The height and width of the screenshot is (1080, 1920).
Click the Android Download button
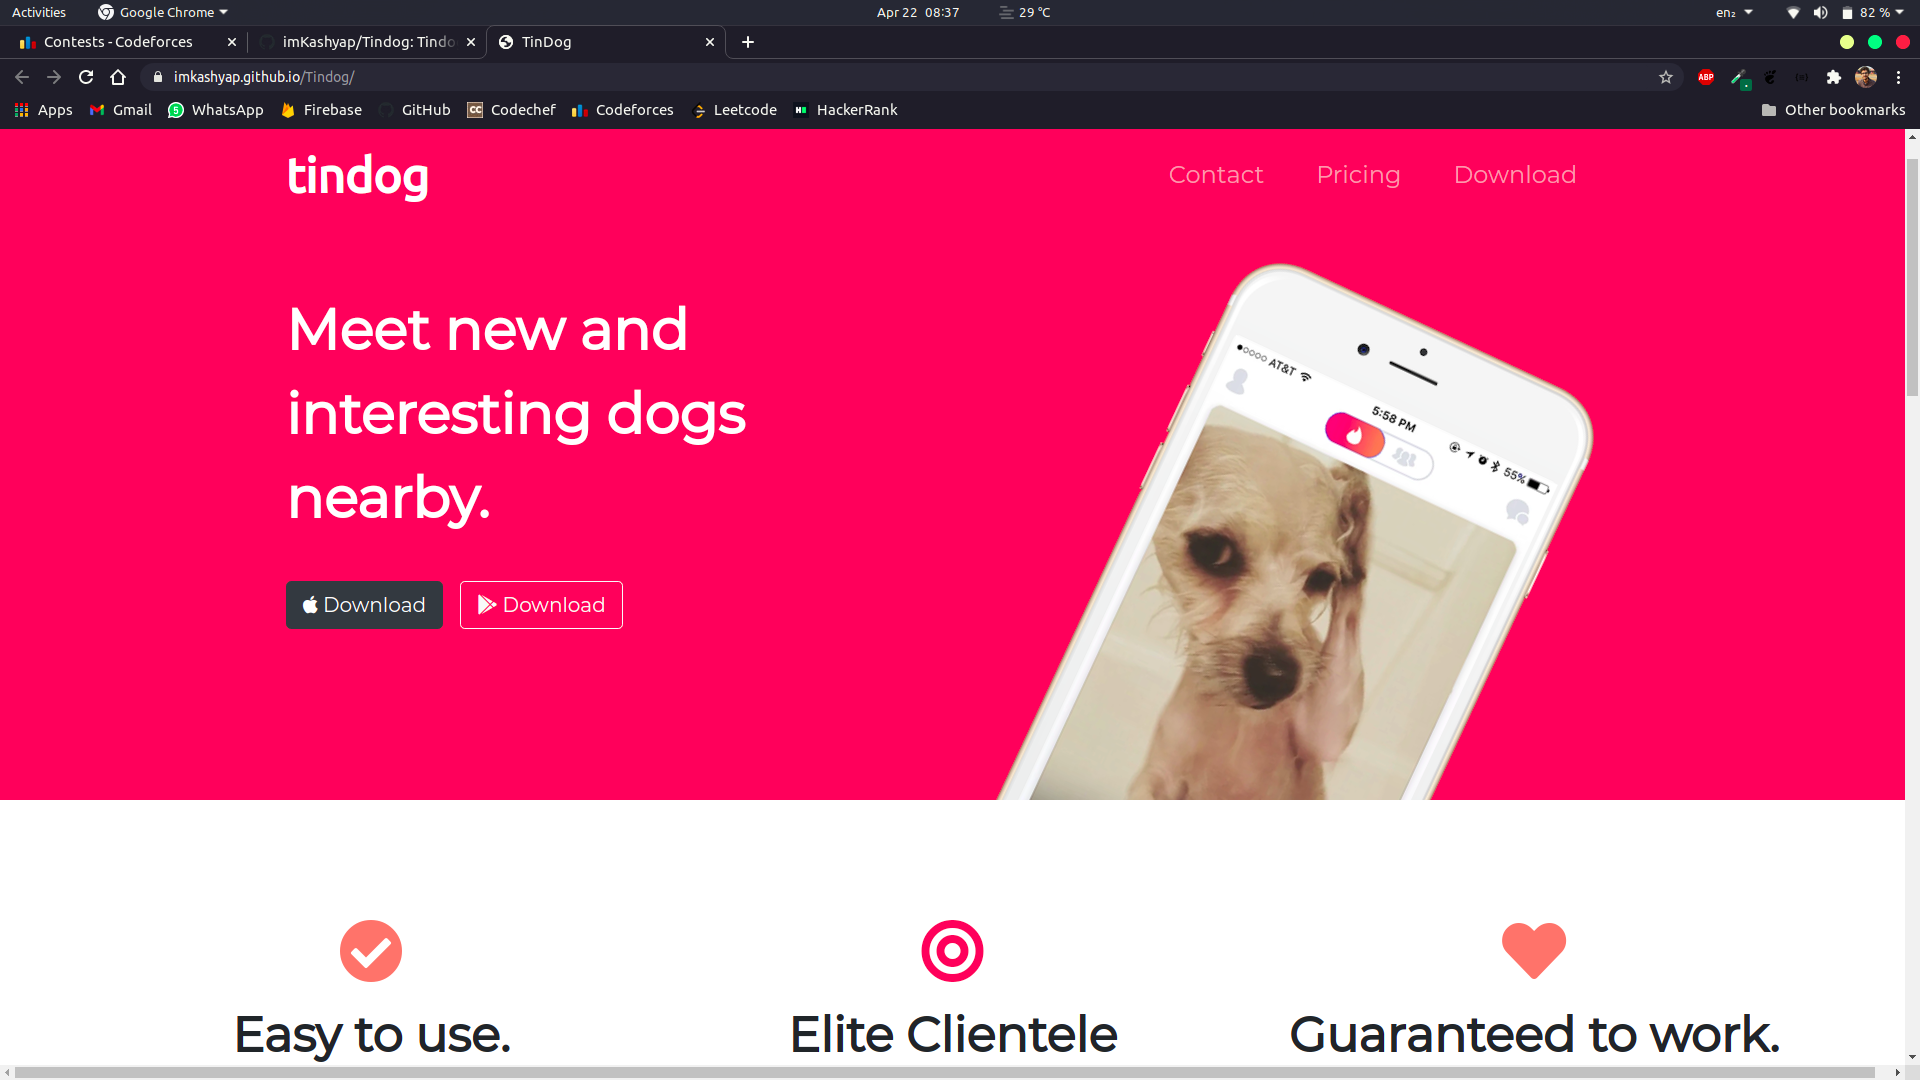[x=541, y=605]
